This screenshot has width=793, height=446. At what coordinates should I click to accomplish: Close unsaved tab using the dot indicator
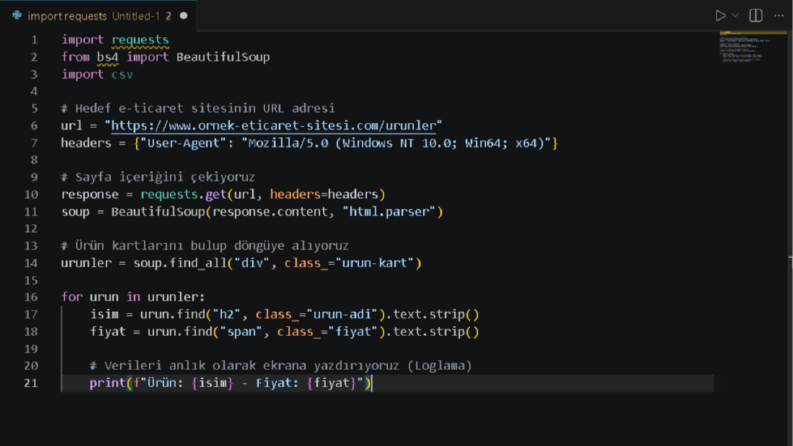click(x=184, y=16)
